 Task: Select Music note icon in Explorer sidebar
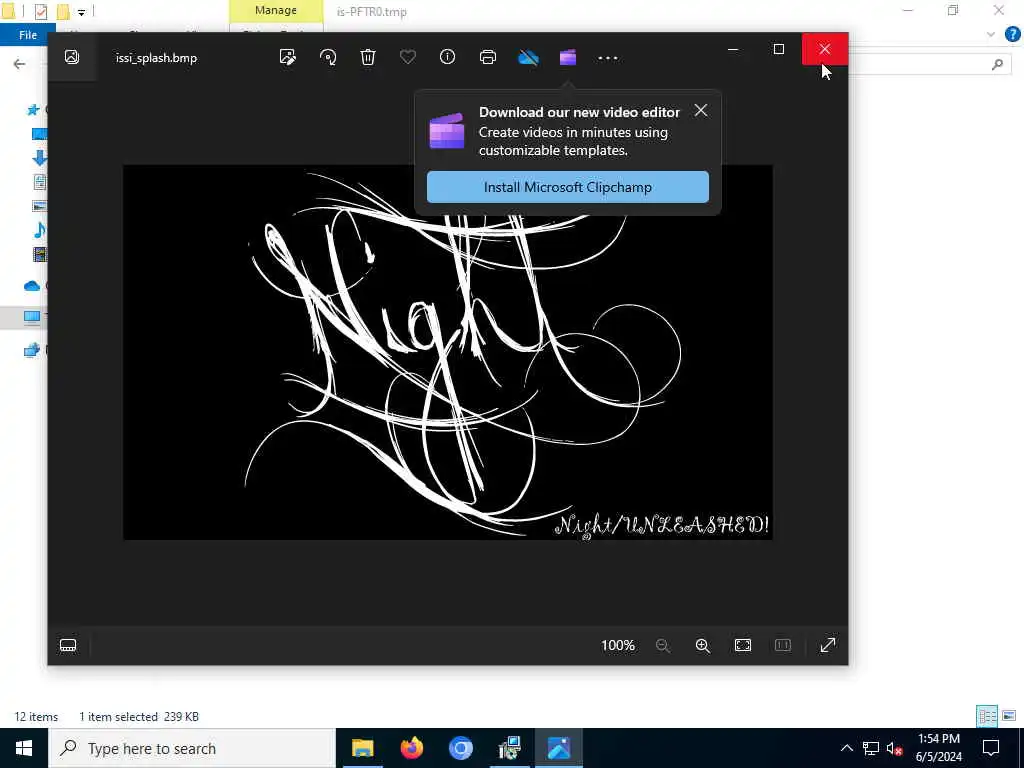[39, 230]
